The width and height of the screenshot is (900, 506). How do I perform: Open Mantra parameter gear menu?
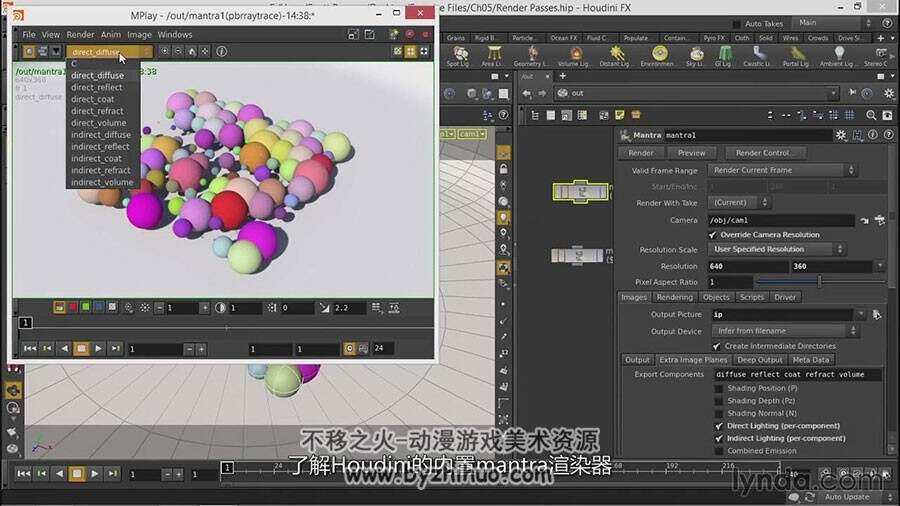click(x=841, y=135)
